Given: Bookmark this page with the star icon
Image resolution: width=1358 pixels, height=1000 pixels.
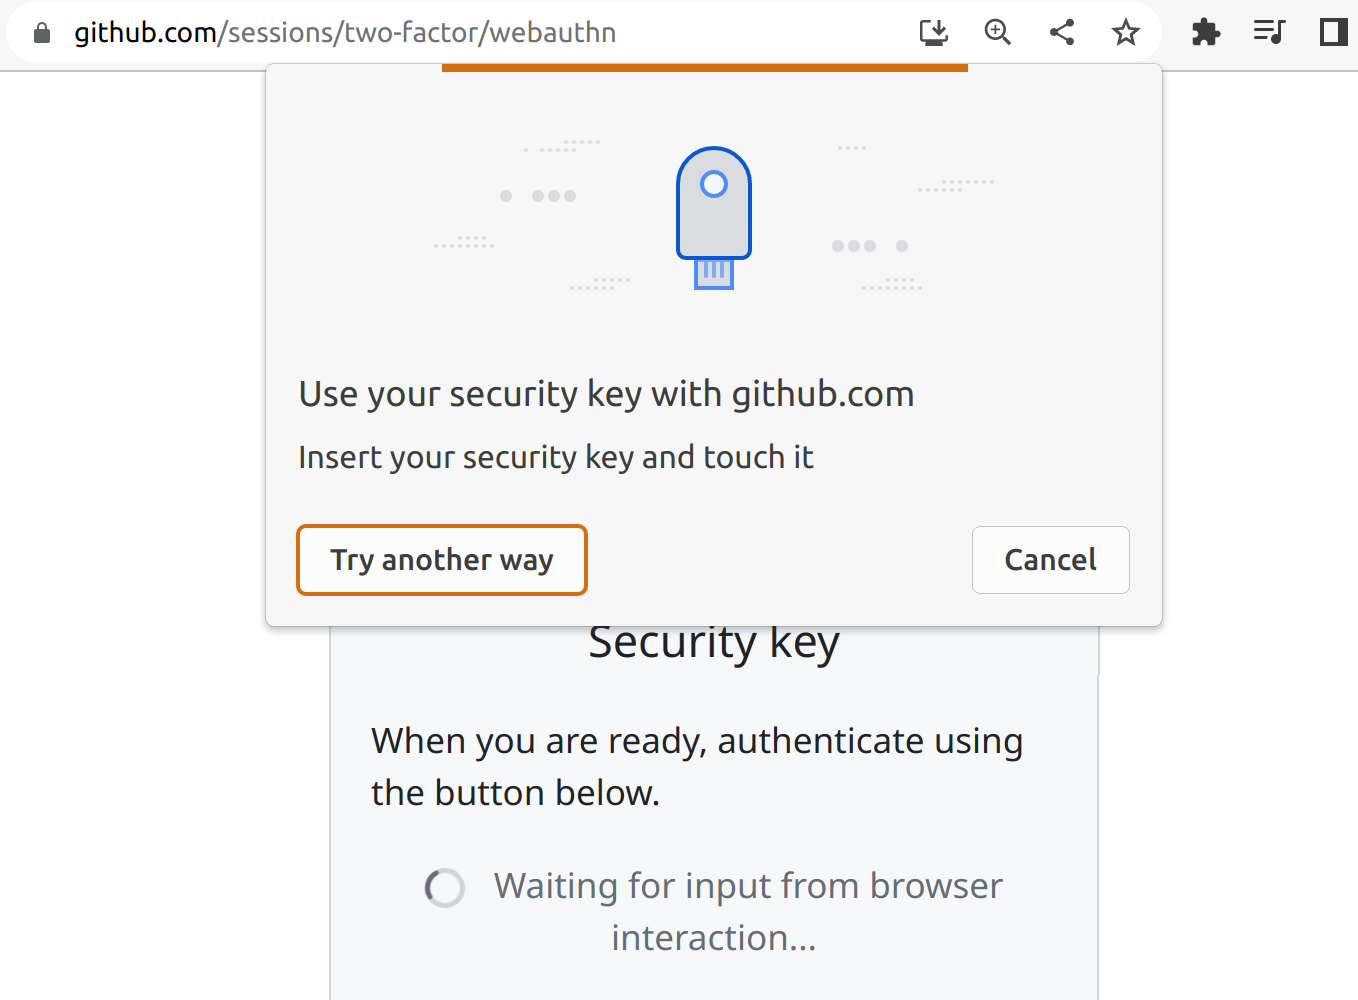Looking at the screenshot, I should coord(1126,33).
